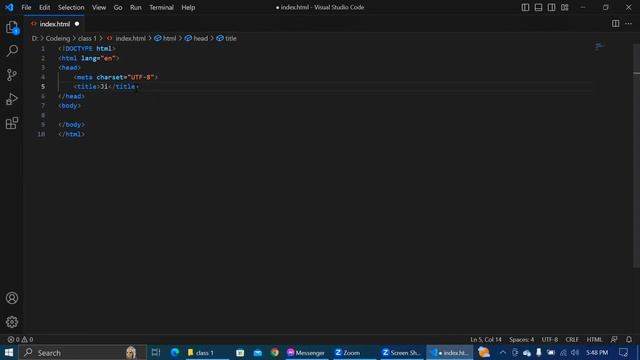640x360 pixels.
Task: Open the Search view in activity bar
Action: pyautogui.click(x=12, y=51)
